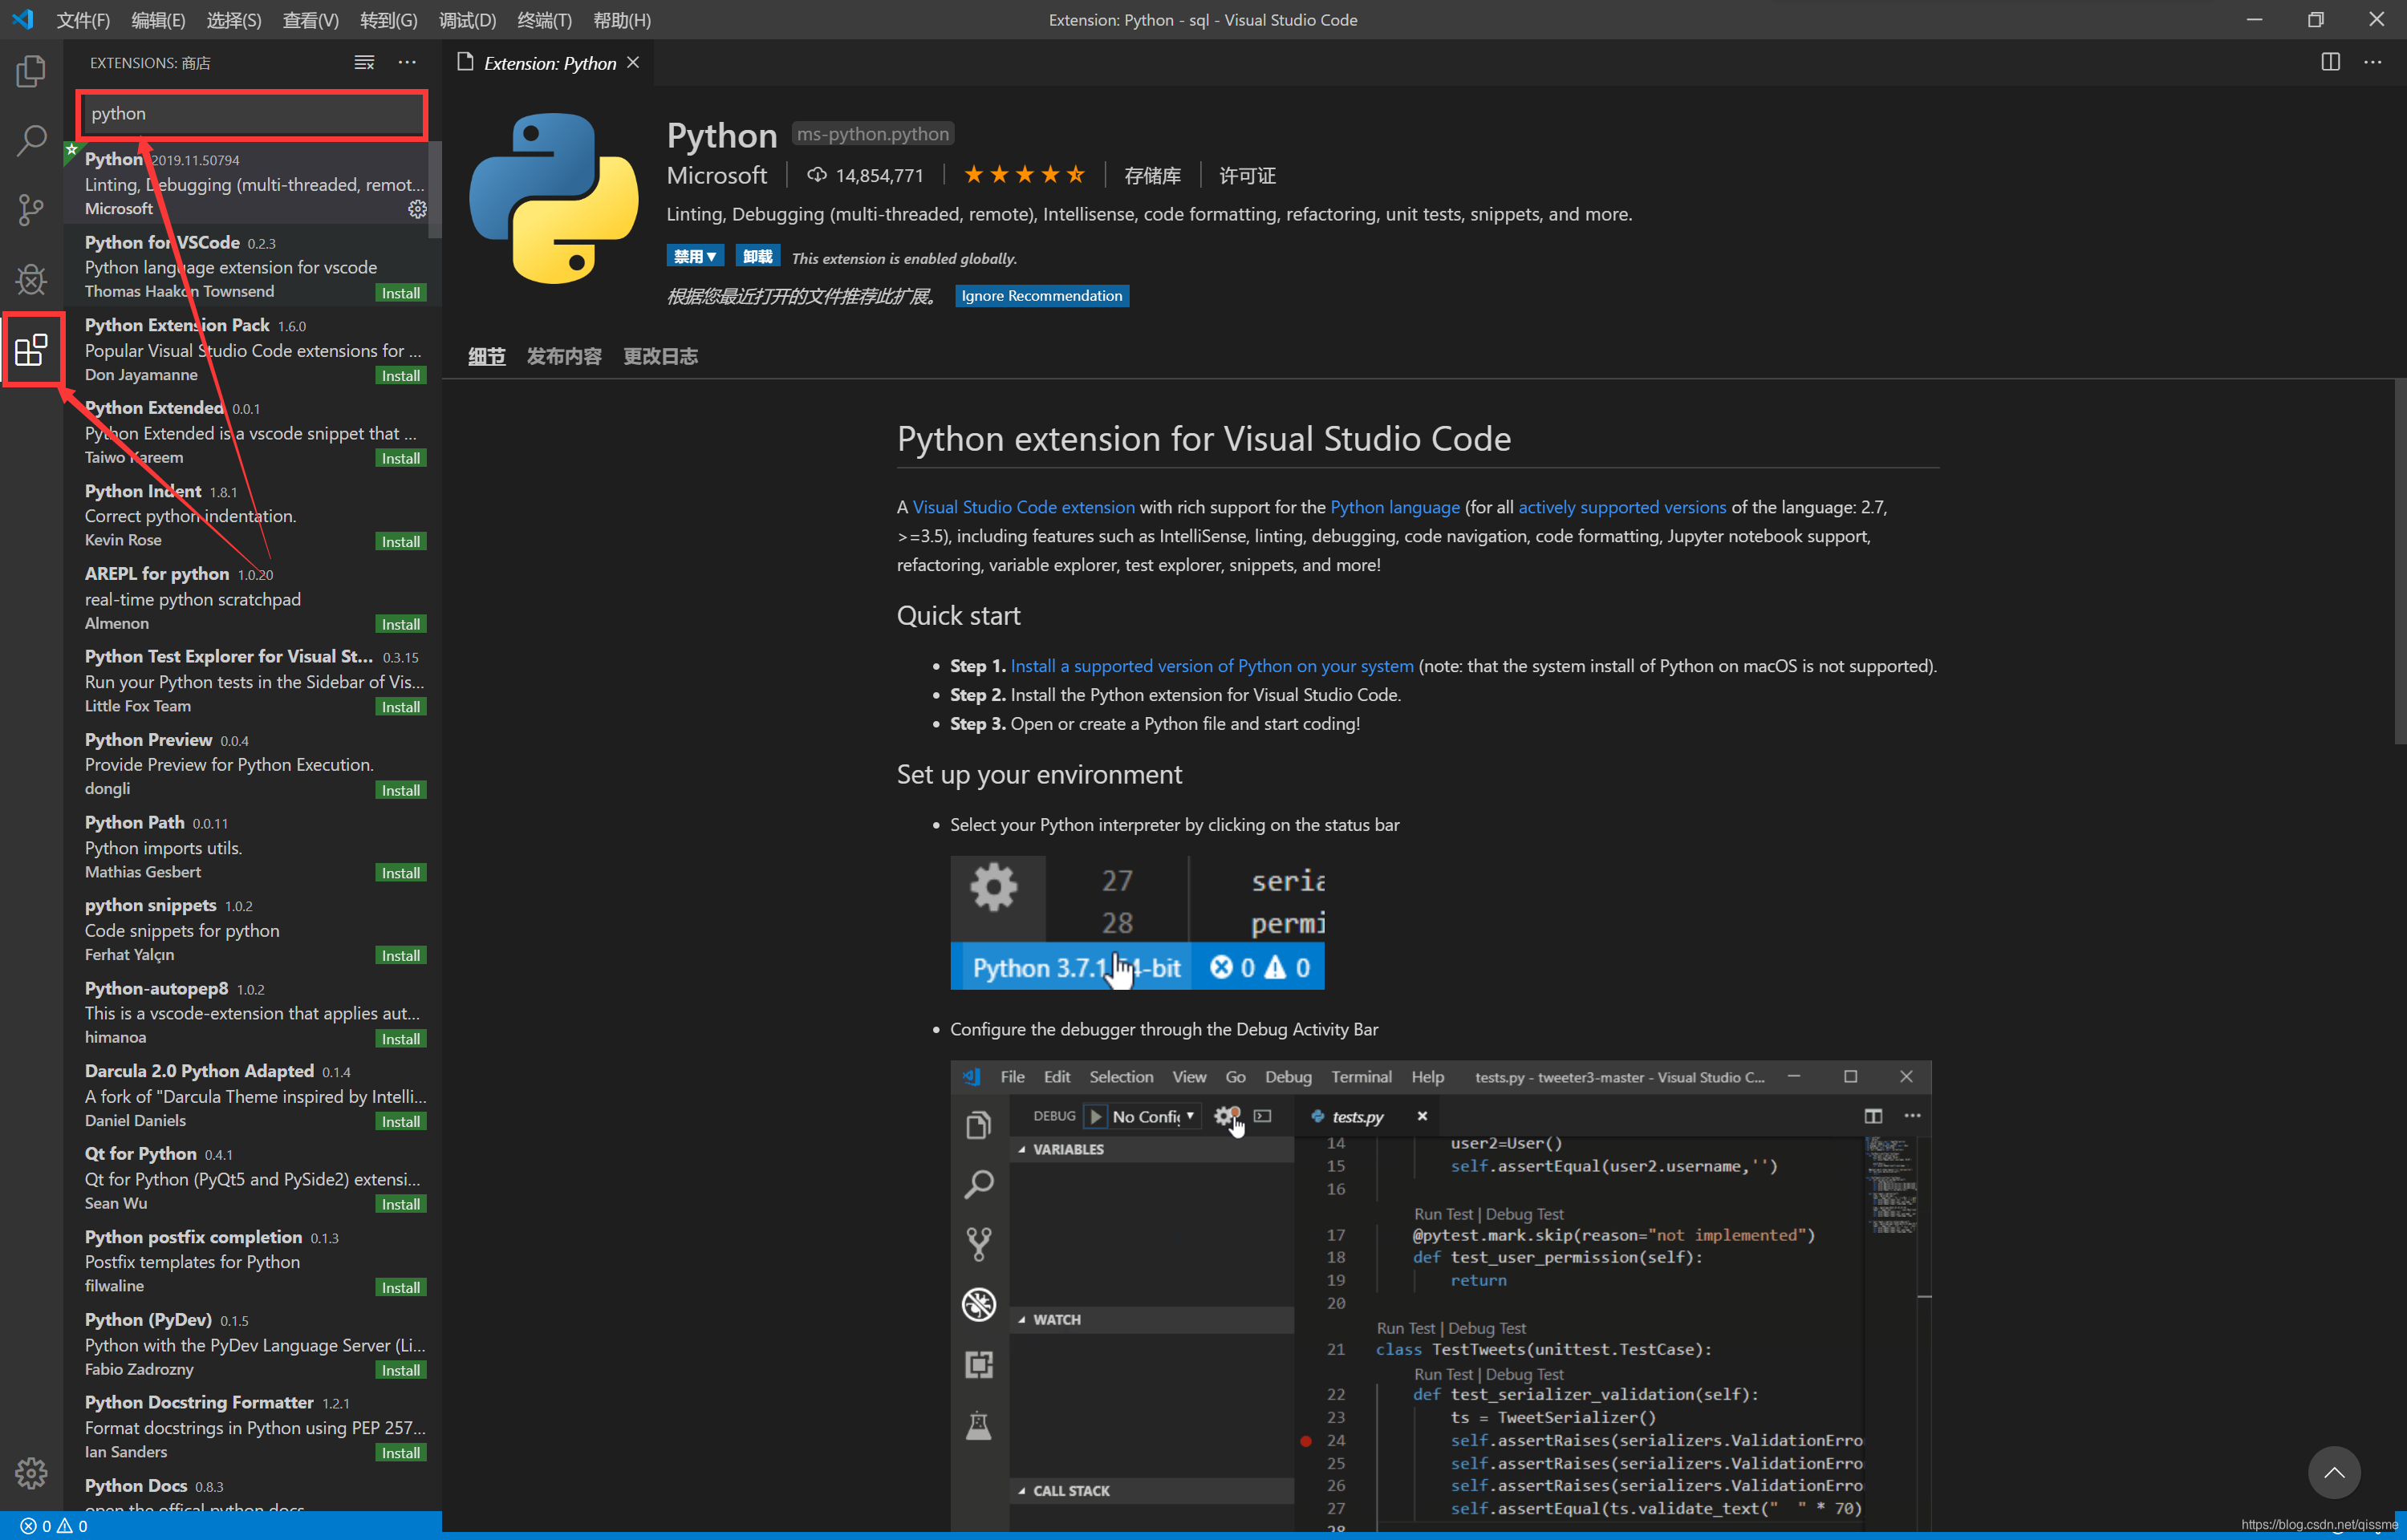Install Qt for Python extension
2407x1540 pixels.
[x=401, y=1205]
